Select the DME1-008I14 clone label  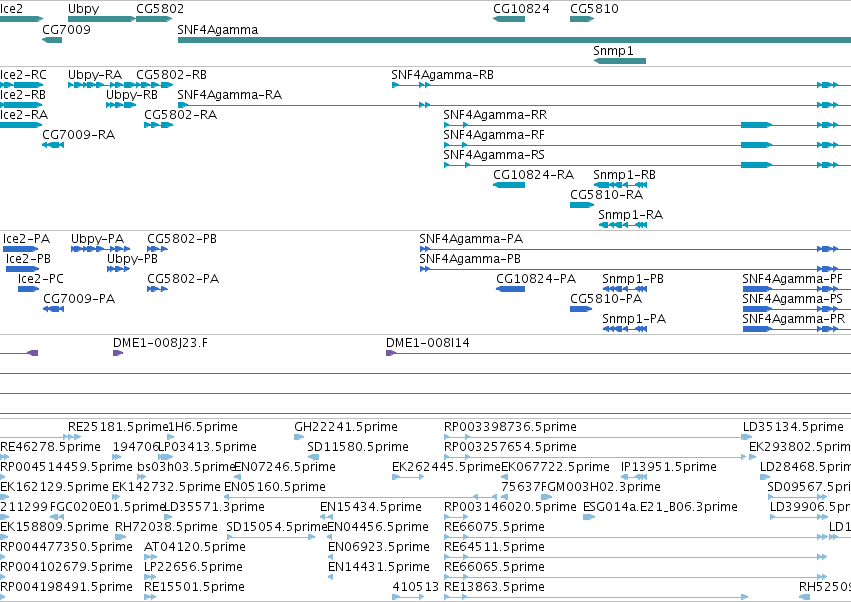[428, 343]
